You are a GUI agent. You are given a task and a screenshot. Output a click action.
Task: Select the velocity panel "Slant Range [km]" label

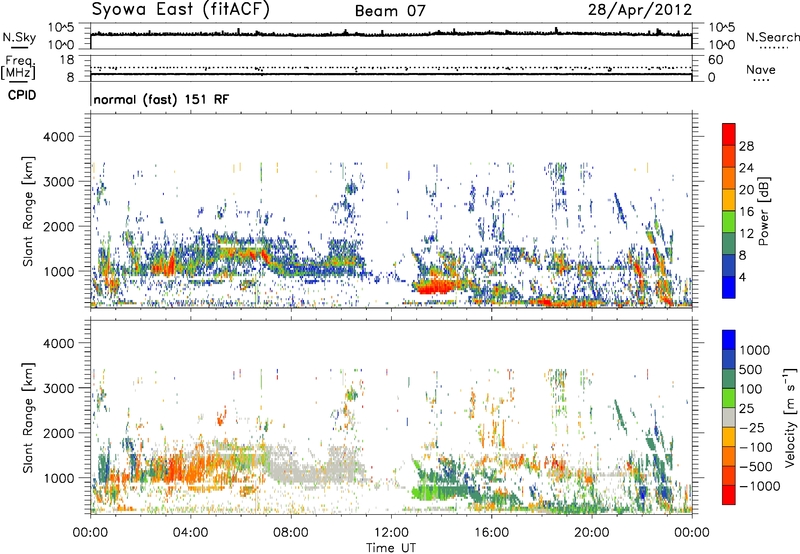28,418
